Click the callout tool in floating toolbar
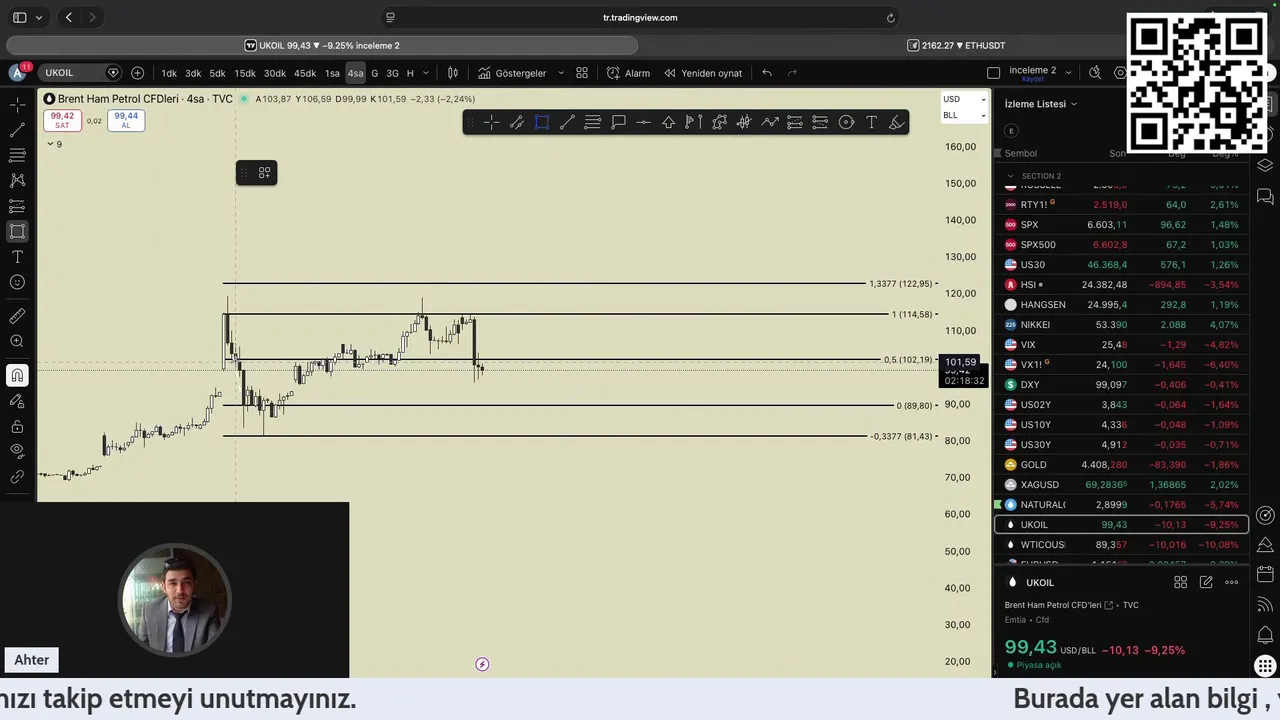1280x720 pixels. coord(618,122)
